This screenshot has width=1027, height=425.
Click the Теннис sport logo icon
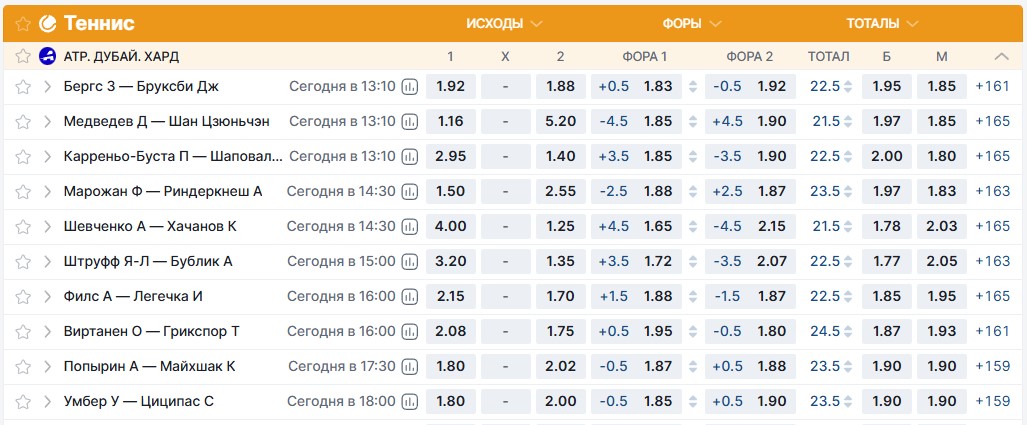pos(47,23)
